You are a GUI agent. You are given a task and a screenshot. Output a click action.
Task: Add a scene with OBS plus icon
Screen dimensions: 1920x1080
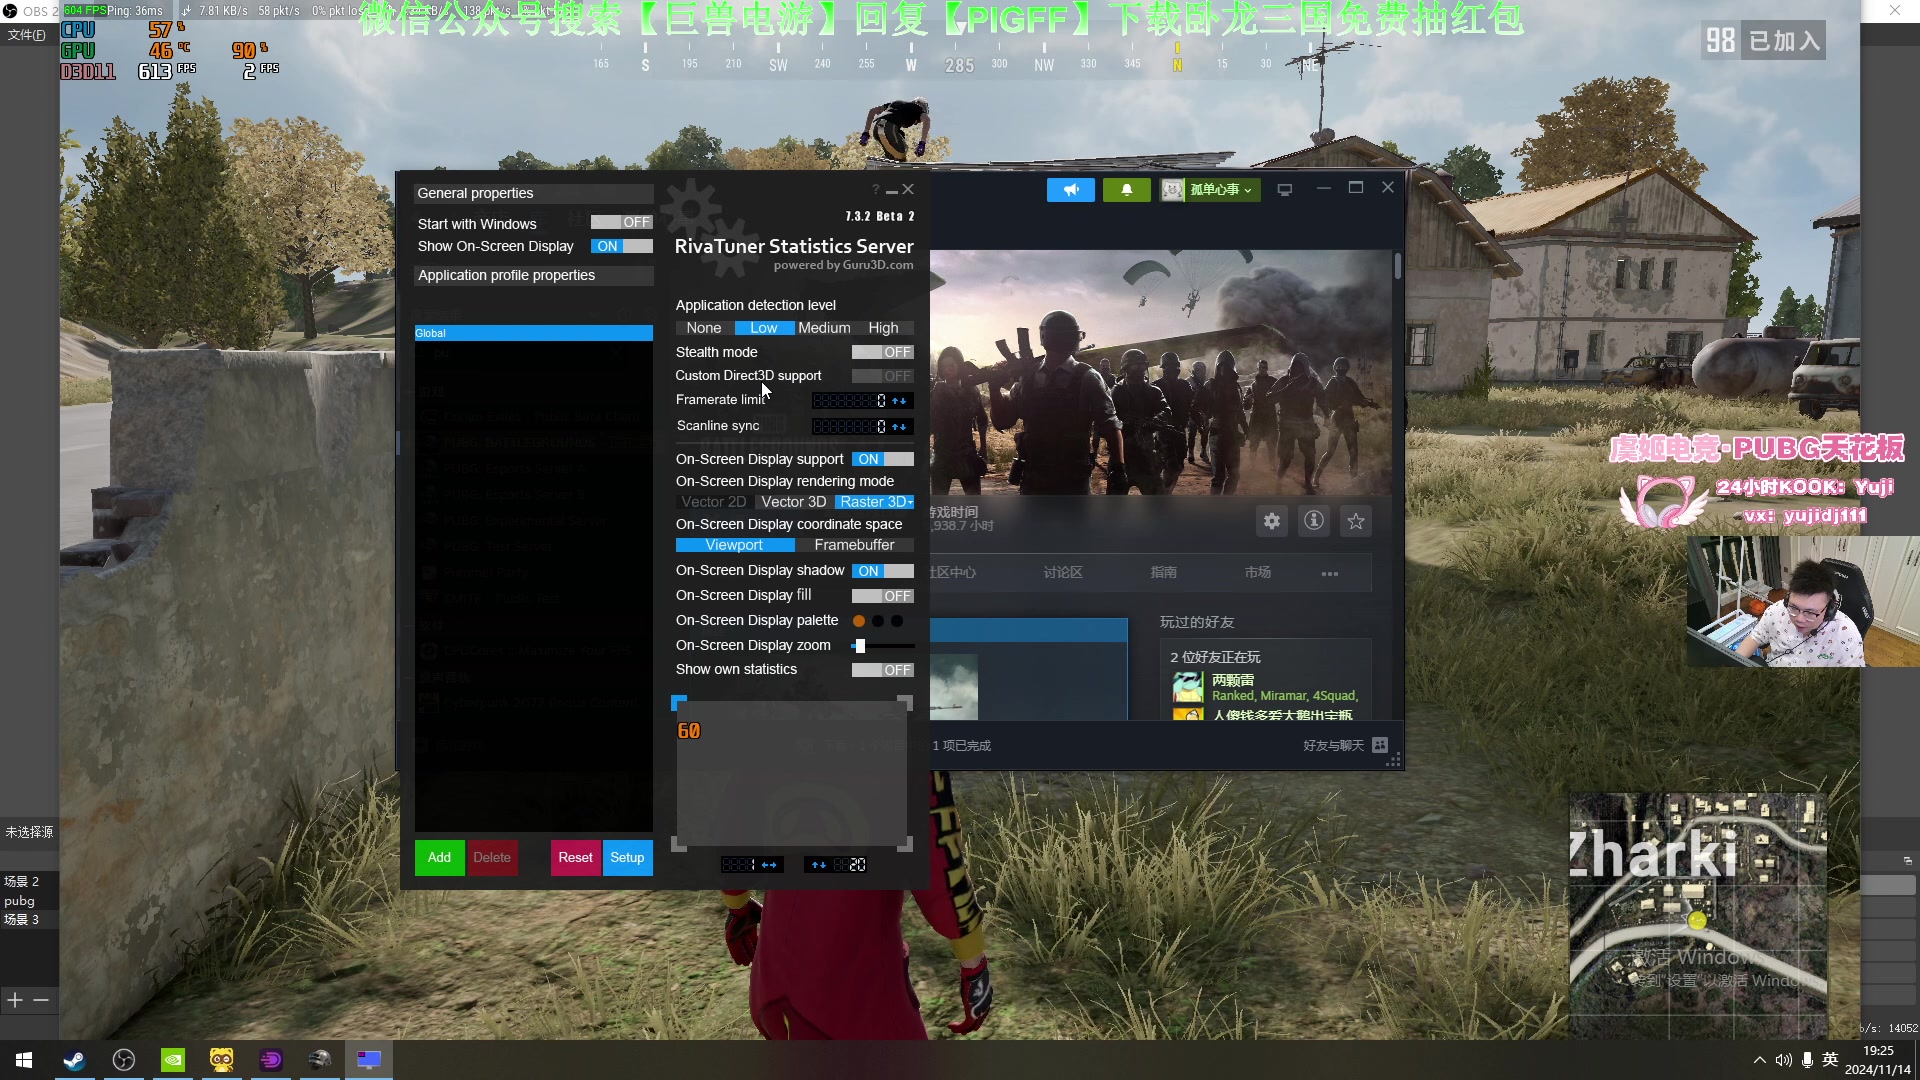coord(15,1000)
